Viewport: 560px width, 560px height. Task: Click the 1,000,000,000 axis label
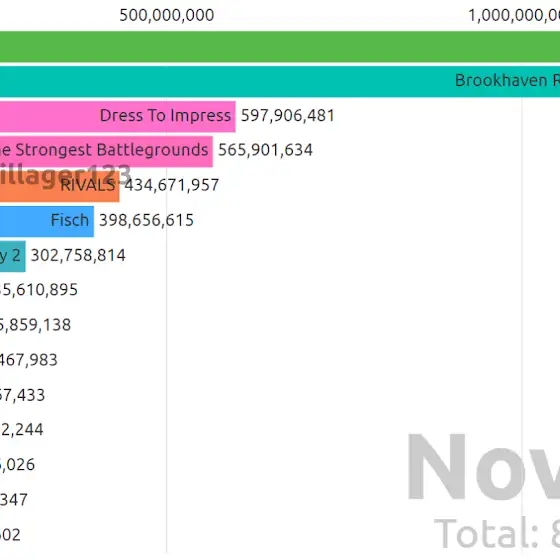(514, 15)
